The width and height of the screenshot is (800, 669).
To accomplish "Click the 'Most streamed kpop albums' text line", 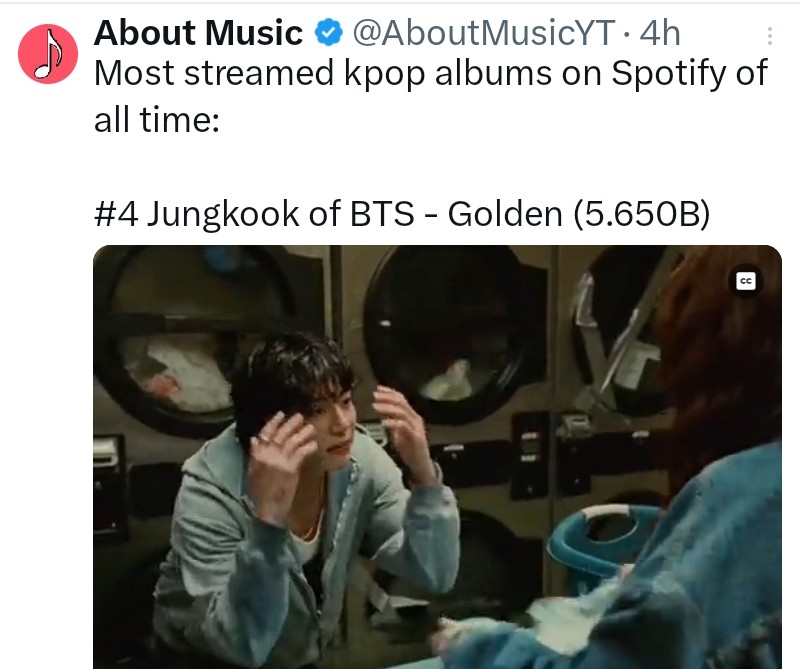I will (430, 74).
